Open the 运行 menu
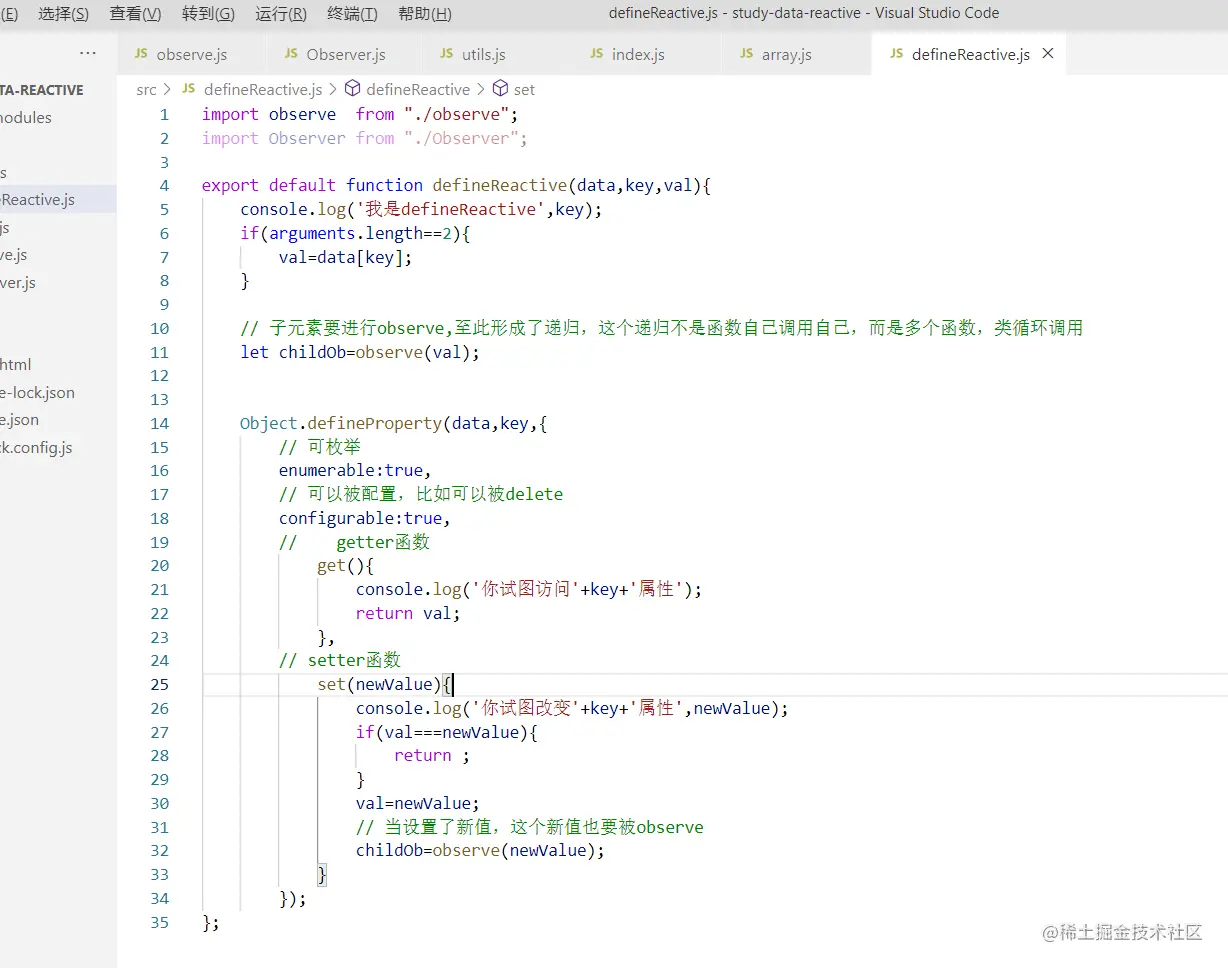 (x=280, y=13)
